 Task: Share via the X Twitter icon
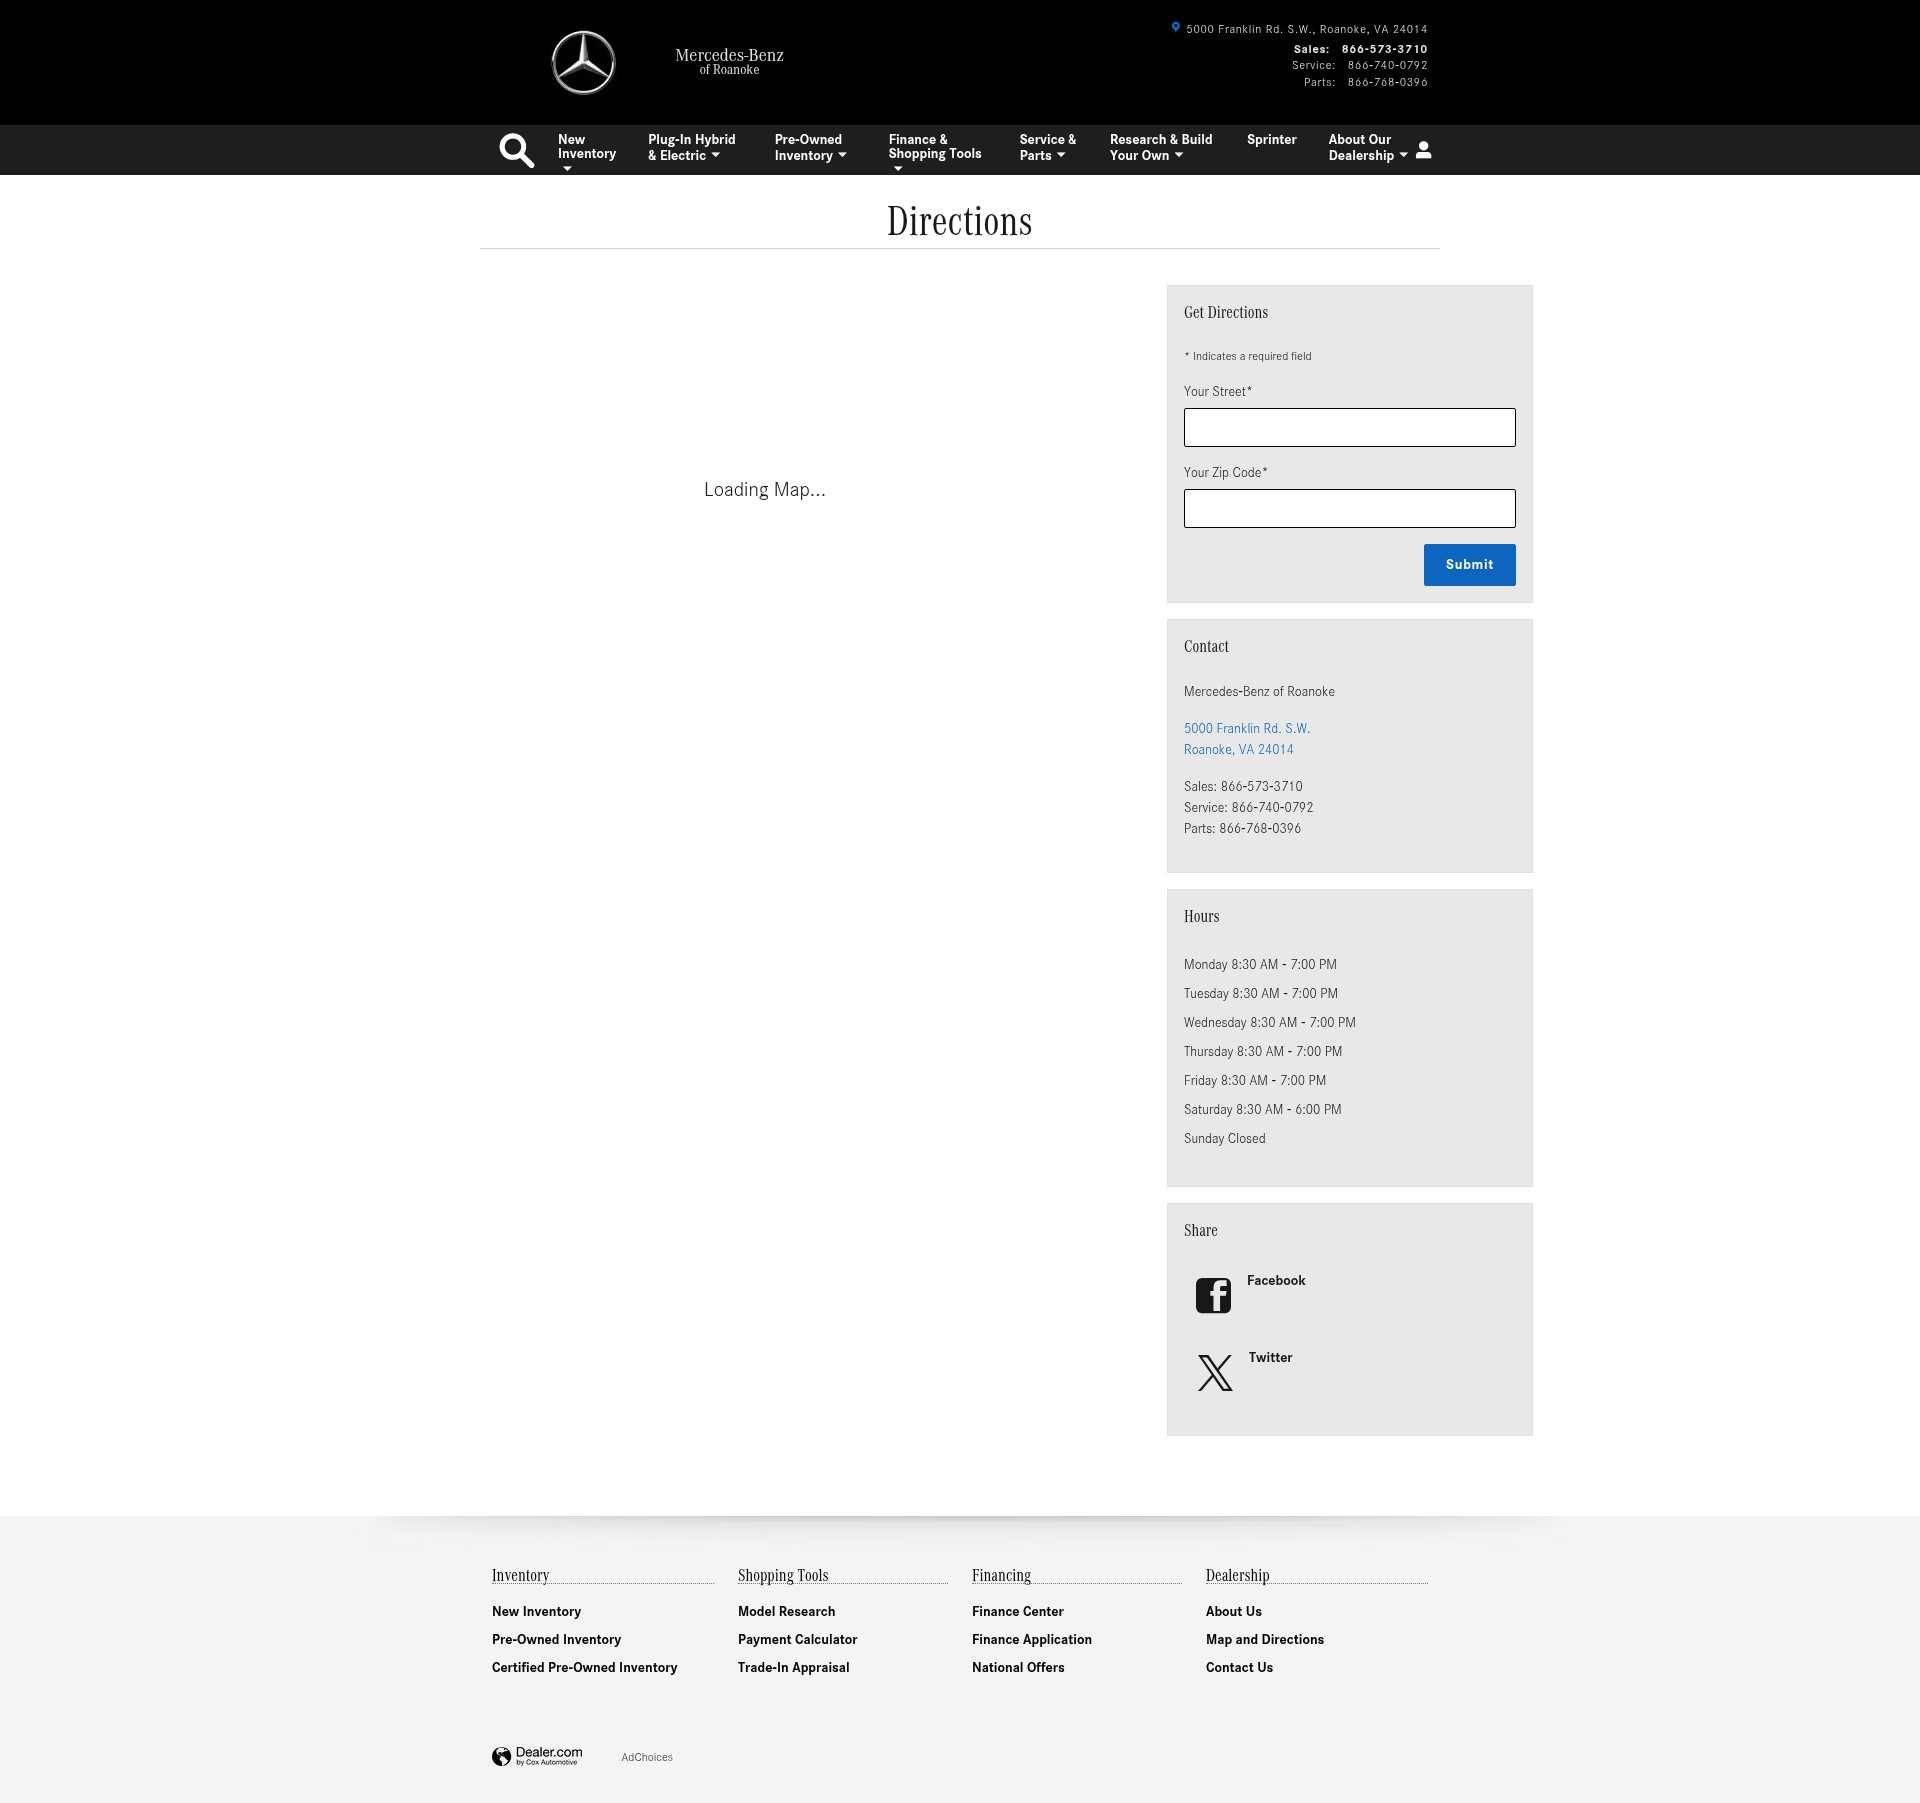point(1215,1372)
